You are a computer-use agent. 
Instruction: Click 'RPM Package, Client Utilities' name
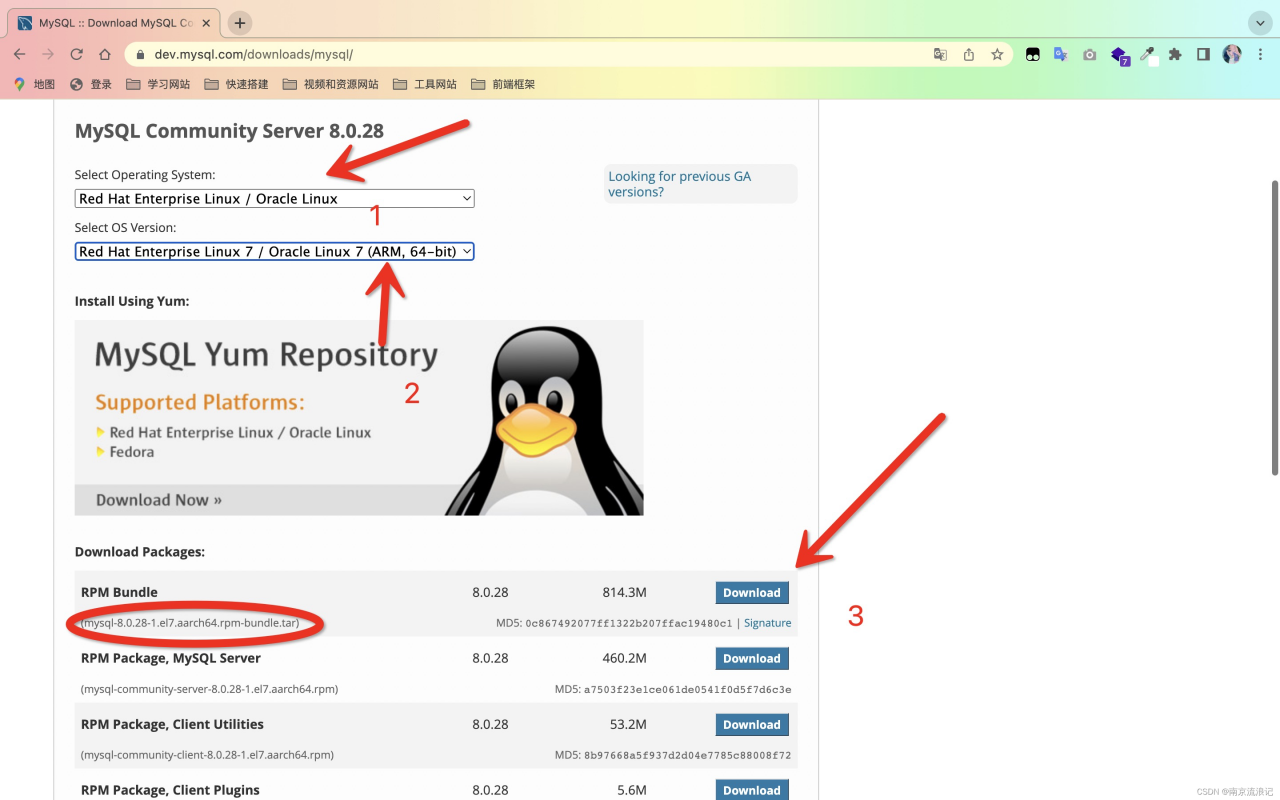coord(172,724)
